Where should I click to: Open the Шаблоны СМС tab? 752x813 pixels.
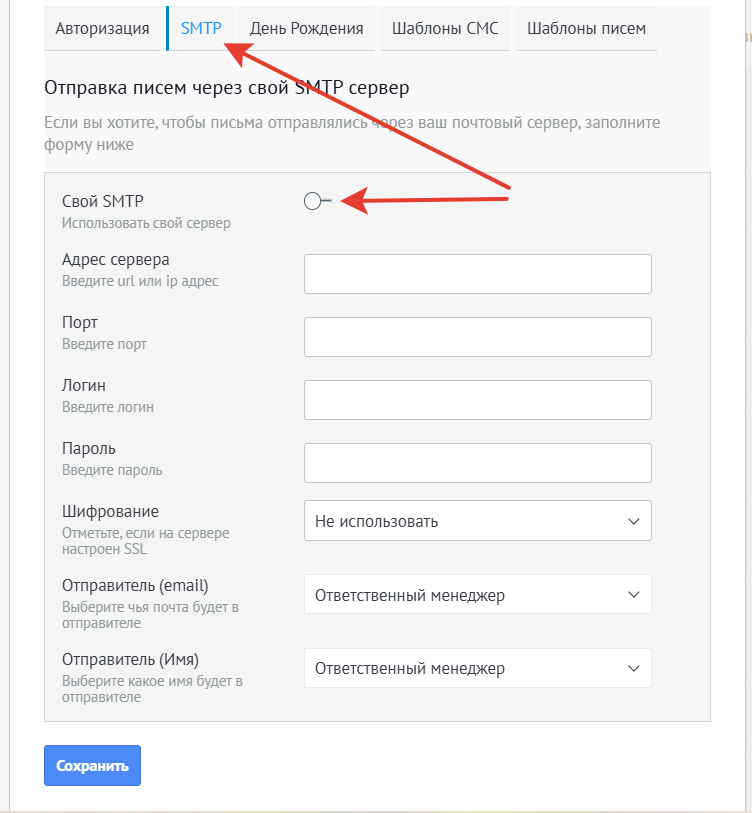point(445,28)
